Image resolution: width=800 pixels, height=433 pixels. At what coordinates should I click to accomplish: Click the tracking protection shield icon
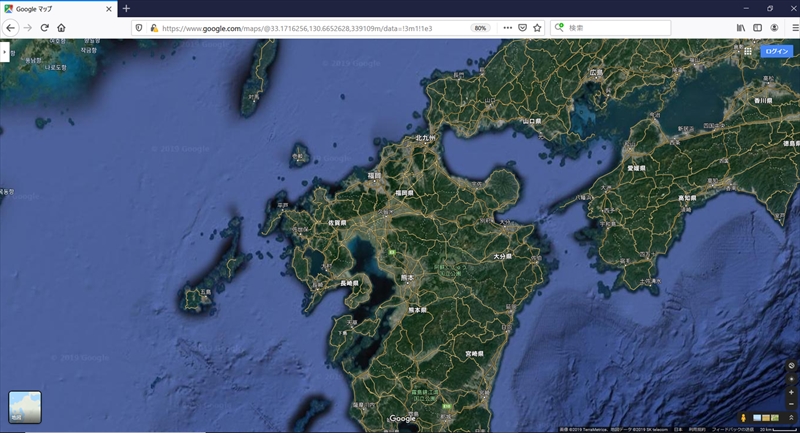[139, 28]
